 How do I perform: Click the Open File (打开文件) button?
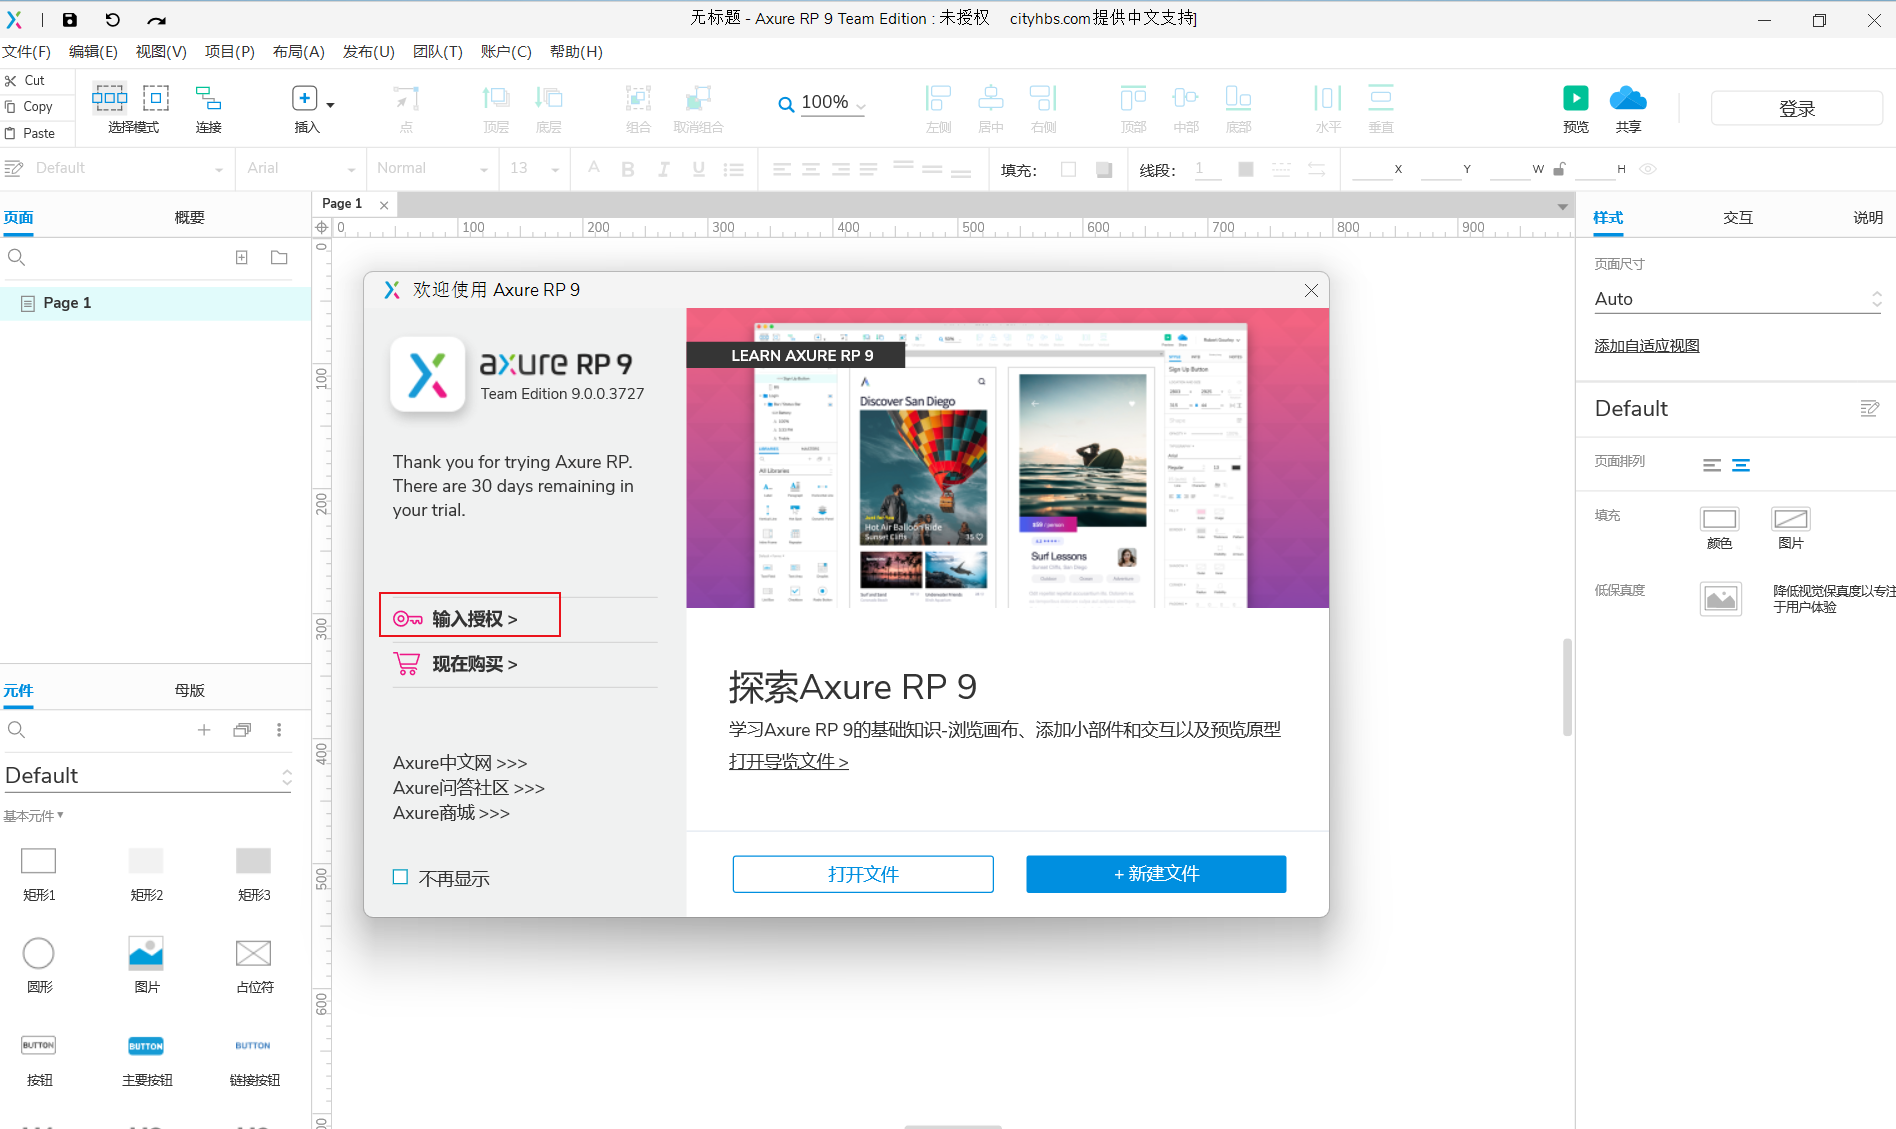tap(863, 874)
